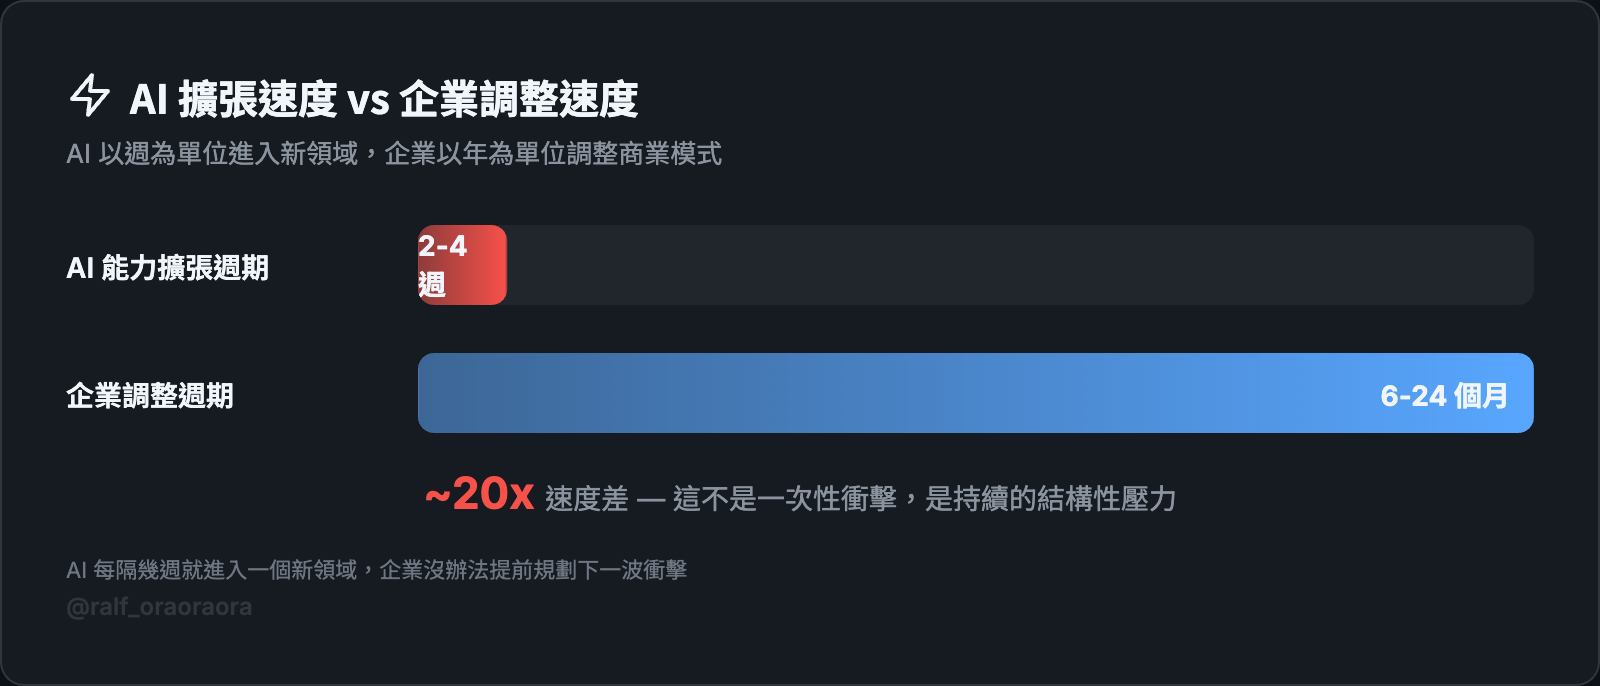Click subtitle phrase "企業以年為單位調整商業模式"
1600x686 pixels.
click(553, 154)
